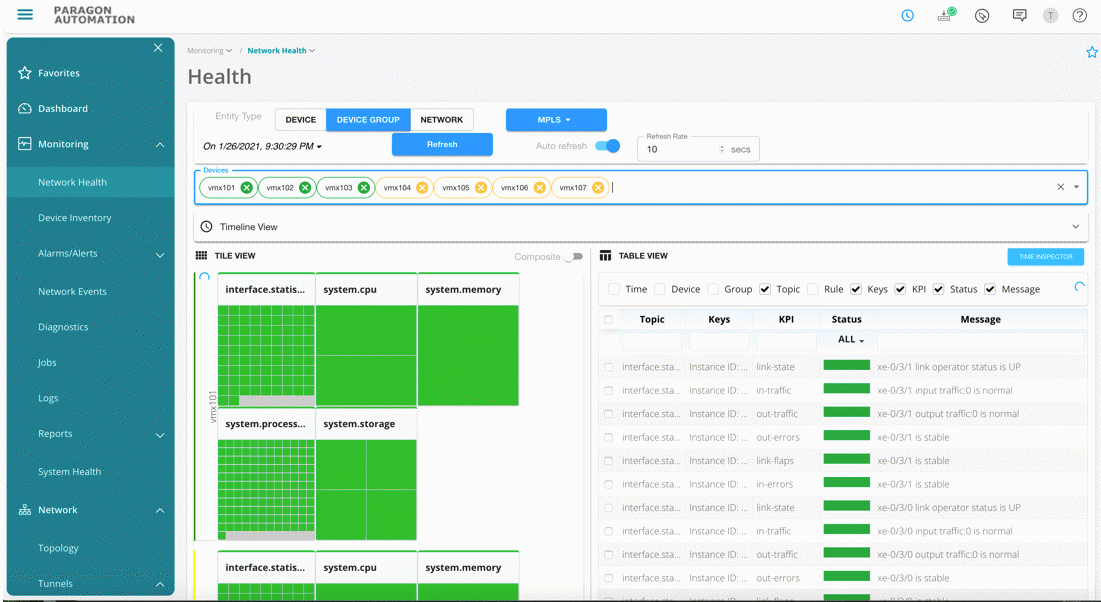This screenshot has width=1101, height=602.
Task: Collapse the Network section in sidebar
Action: [158, 510]
